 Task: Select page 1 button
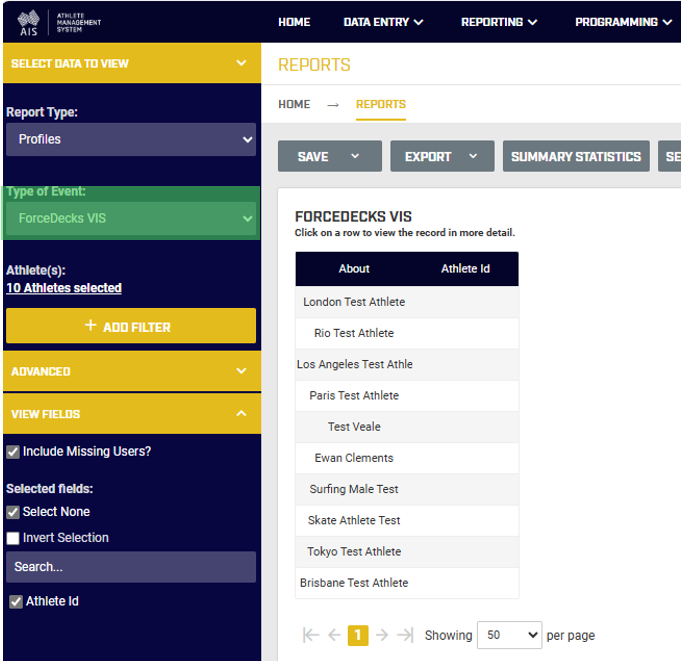pyautogui.click(x=358, y=635)
